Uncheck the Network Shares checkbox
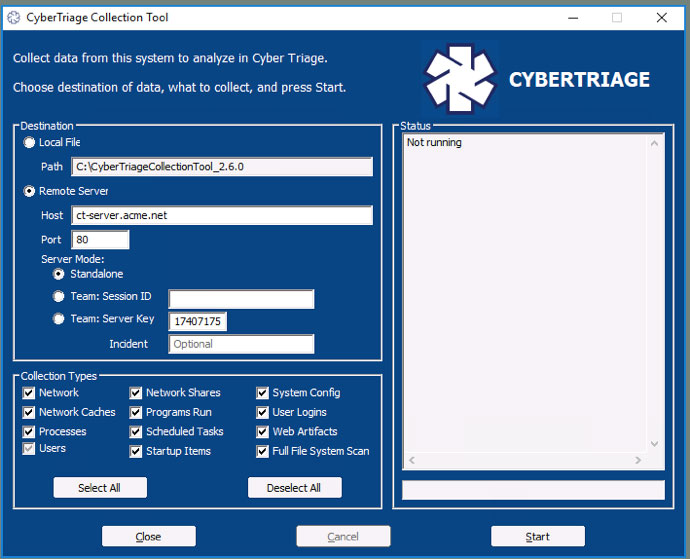 point(136,393)
